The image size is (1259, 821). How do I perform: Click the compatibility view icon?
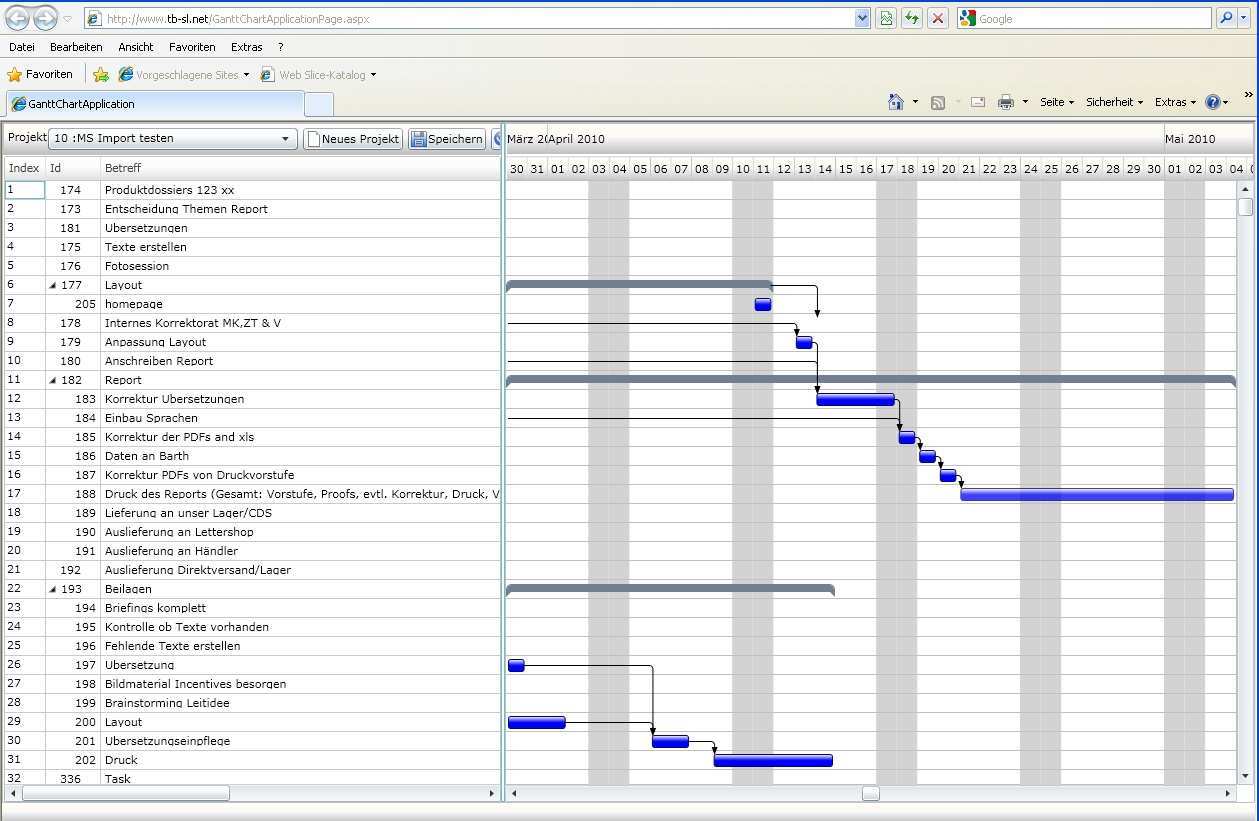pyautogui.click(x=885, y=18)
